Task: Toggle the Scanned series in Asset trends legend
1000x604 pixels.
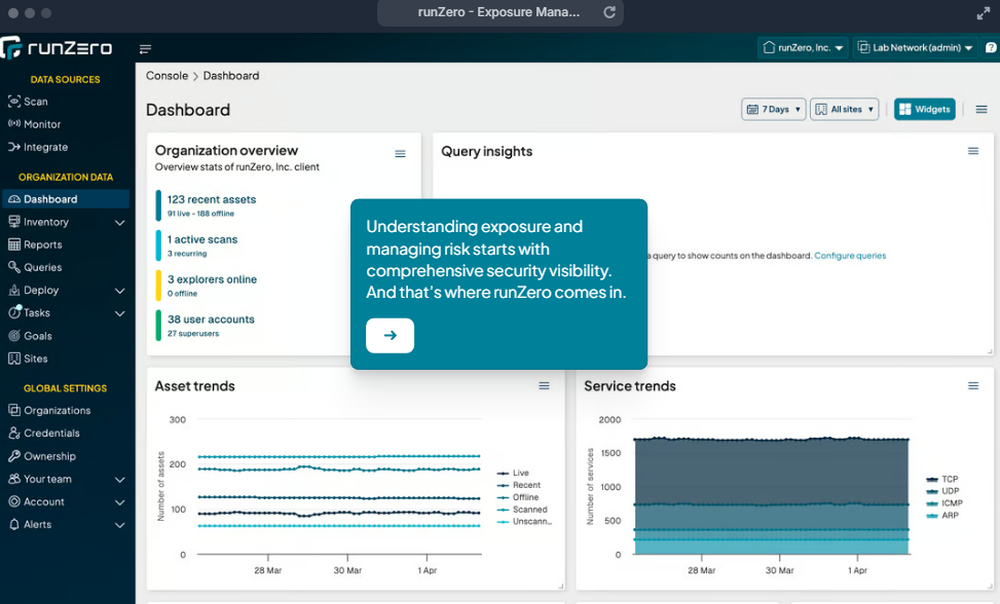Action: (522, 510)
